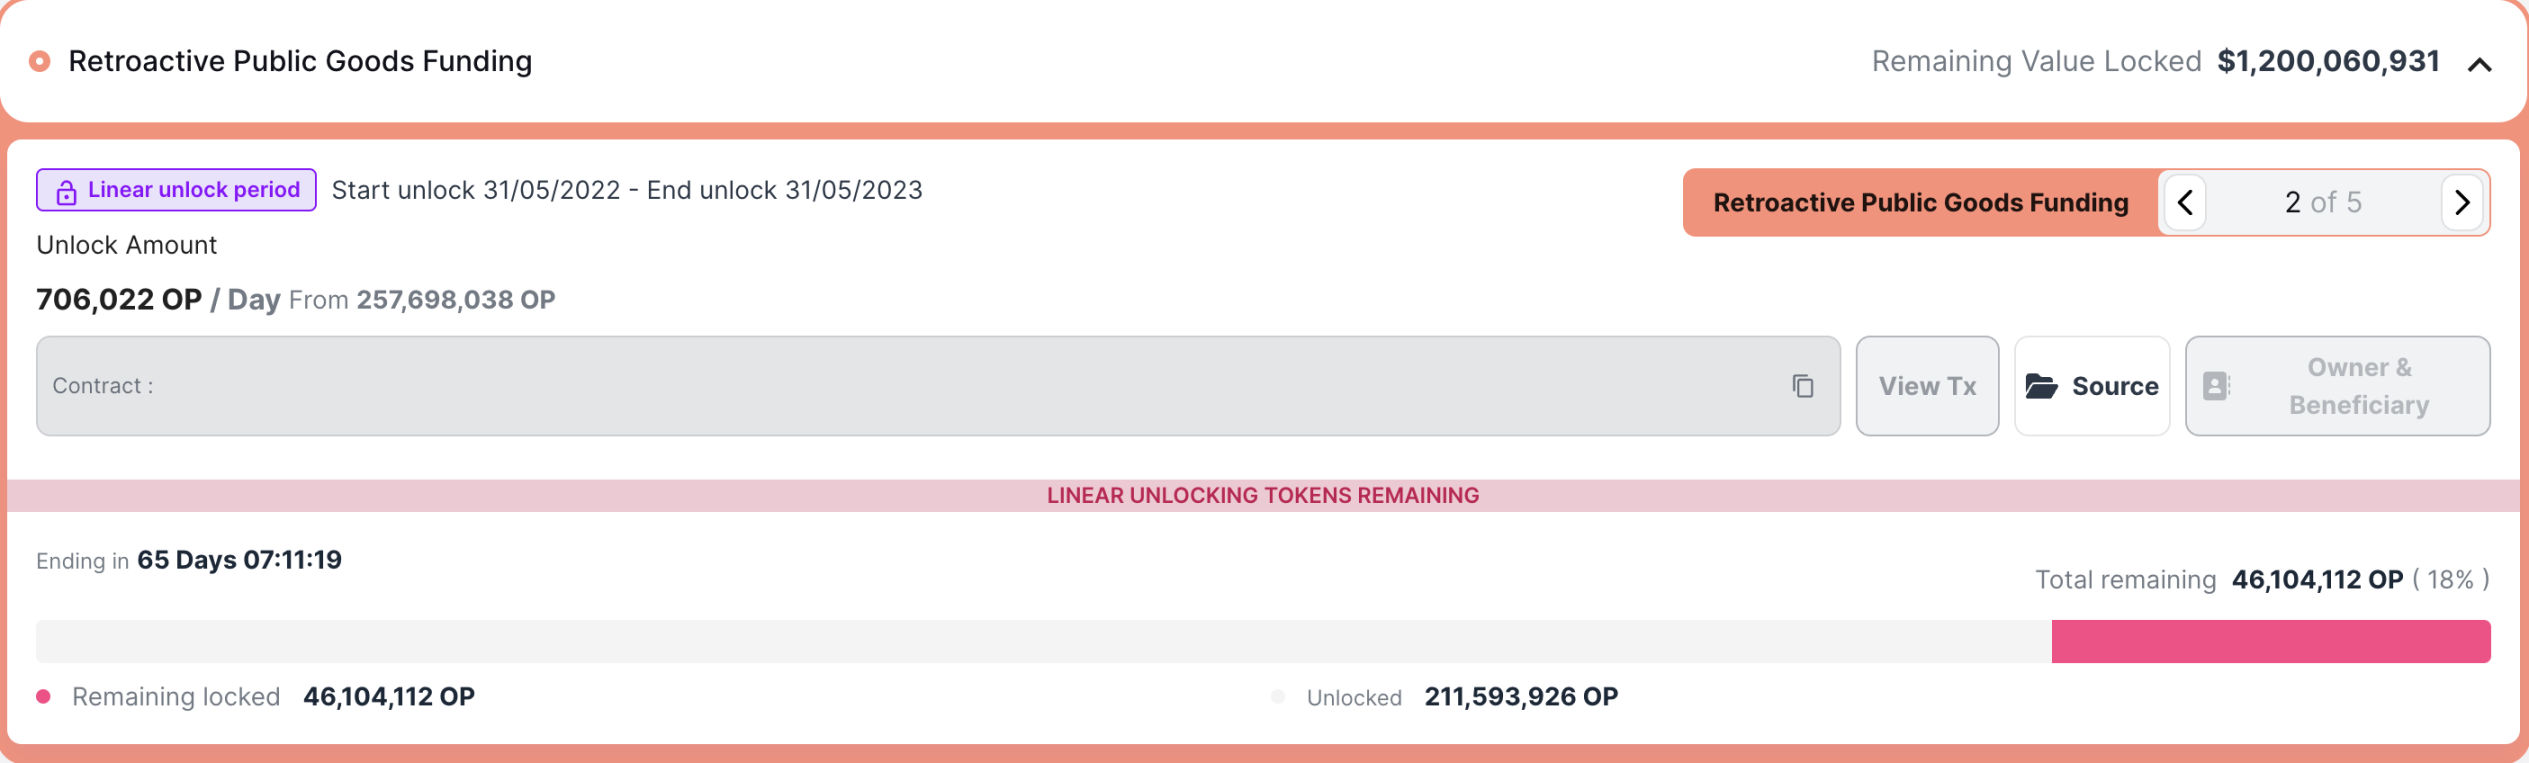Click the grey unlocked portion of progress bar
Viewport: 2529px width, 763px height.
[x=1044, y=641]
